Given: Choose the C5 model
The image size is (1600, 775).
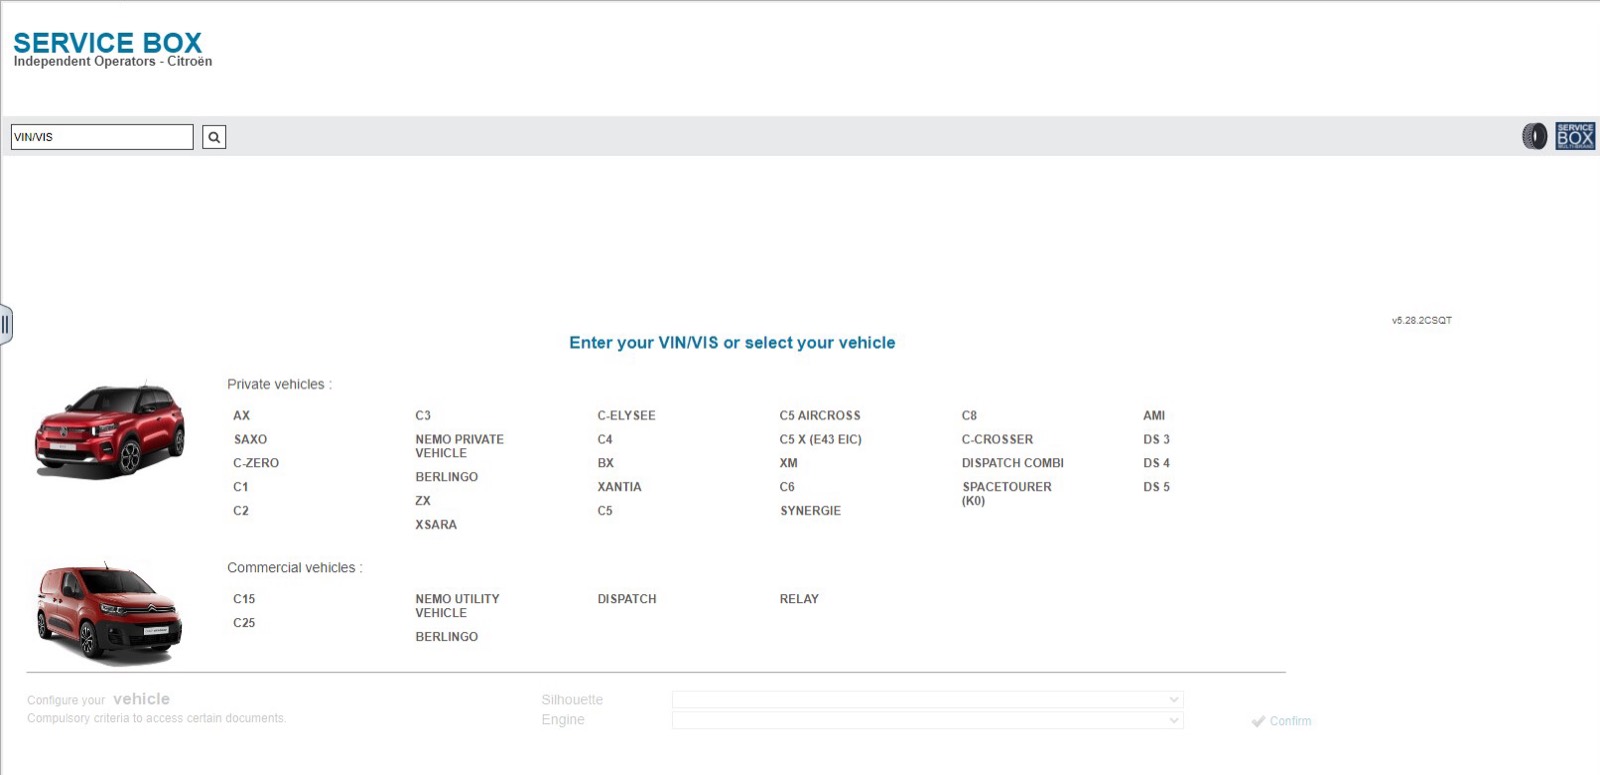Looking at the screenshot, I should (x=605, y=511).
